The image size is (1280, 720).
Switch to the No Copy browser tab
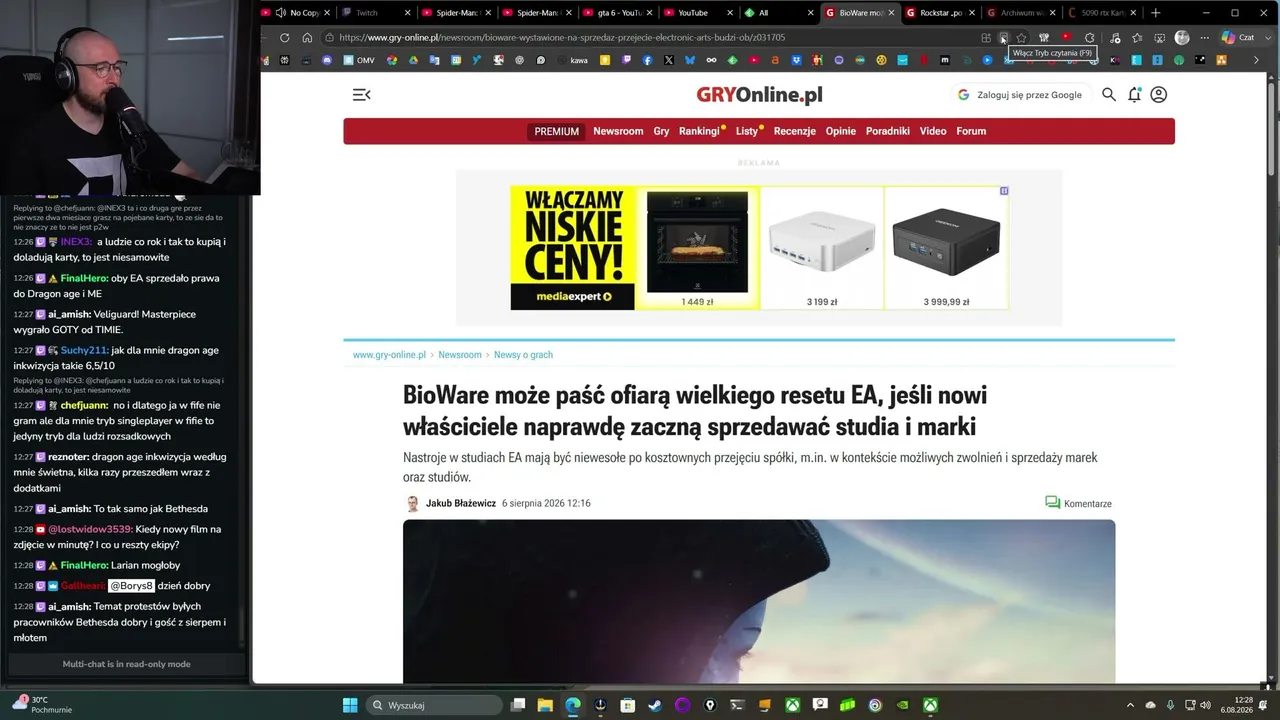pos(294,13)
